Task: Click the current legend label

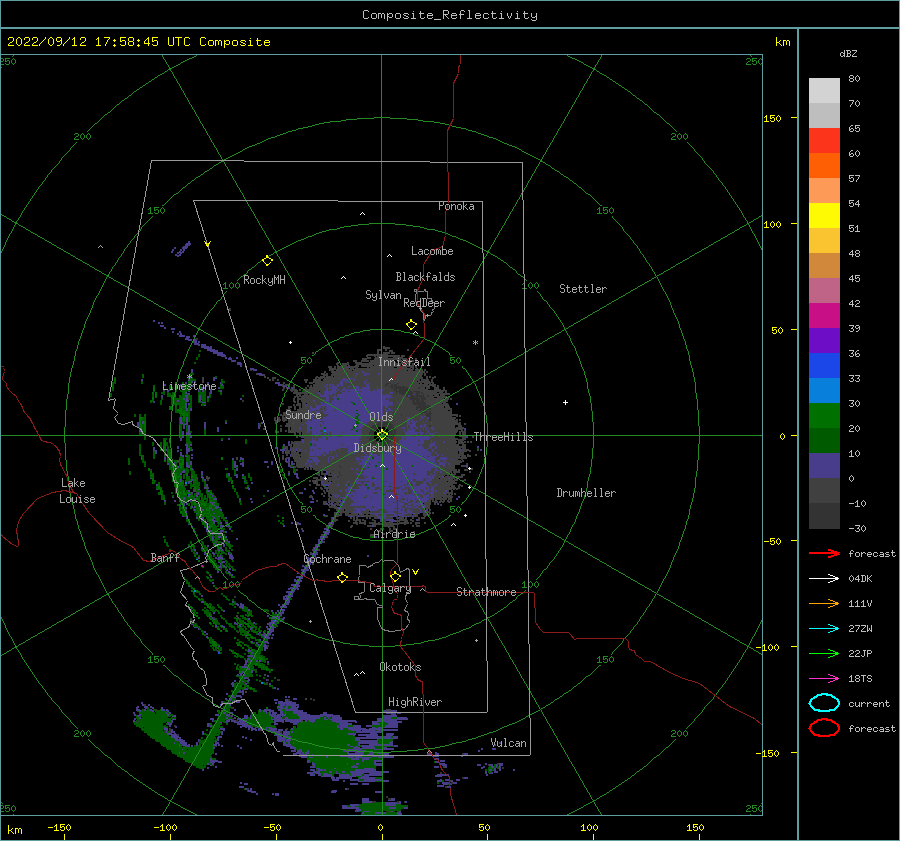Action: 868,703
